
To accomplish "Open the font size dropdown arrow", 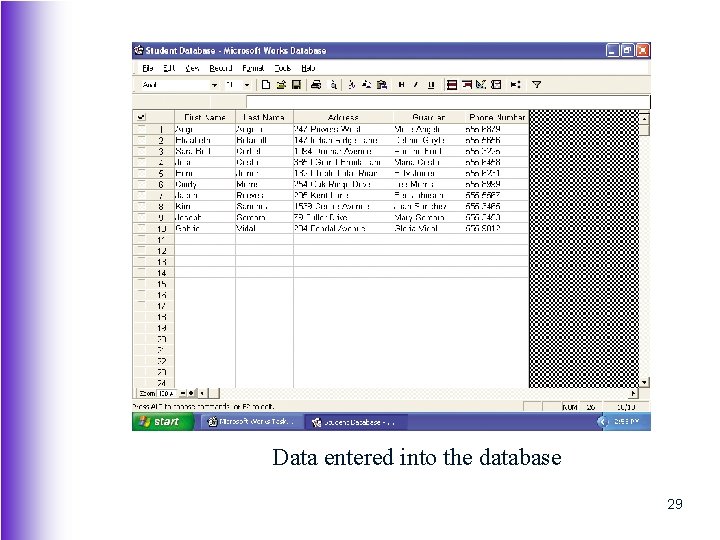I will click(x=247, y=84).
